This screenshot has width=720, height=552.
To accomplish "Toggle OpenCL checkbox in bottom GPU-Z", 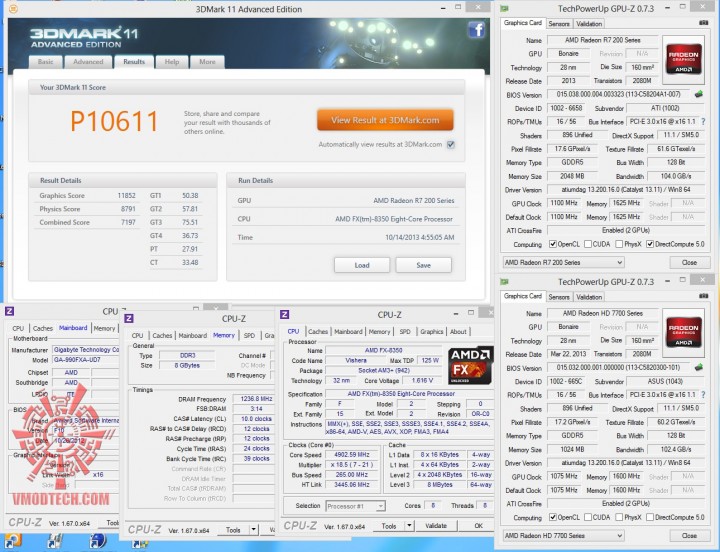I will (x=553, y=517).
